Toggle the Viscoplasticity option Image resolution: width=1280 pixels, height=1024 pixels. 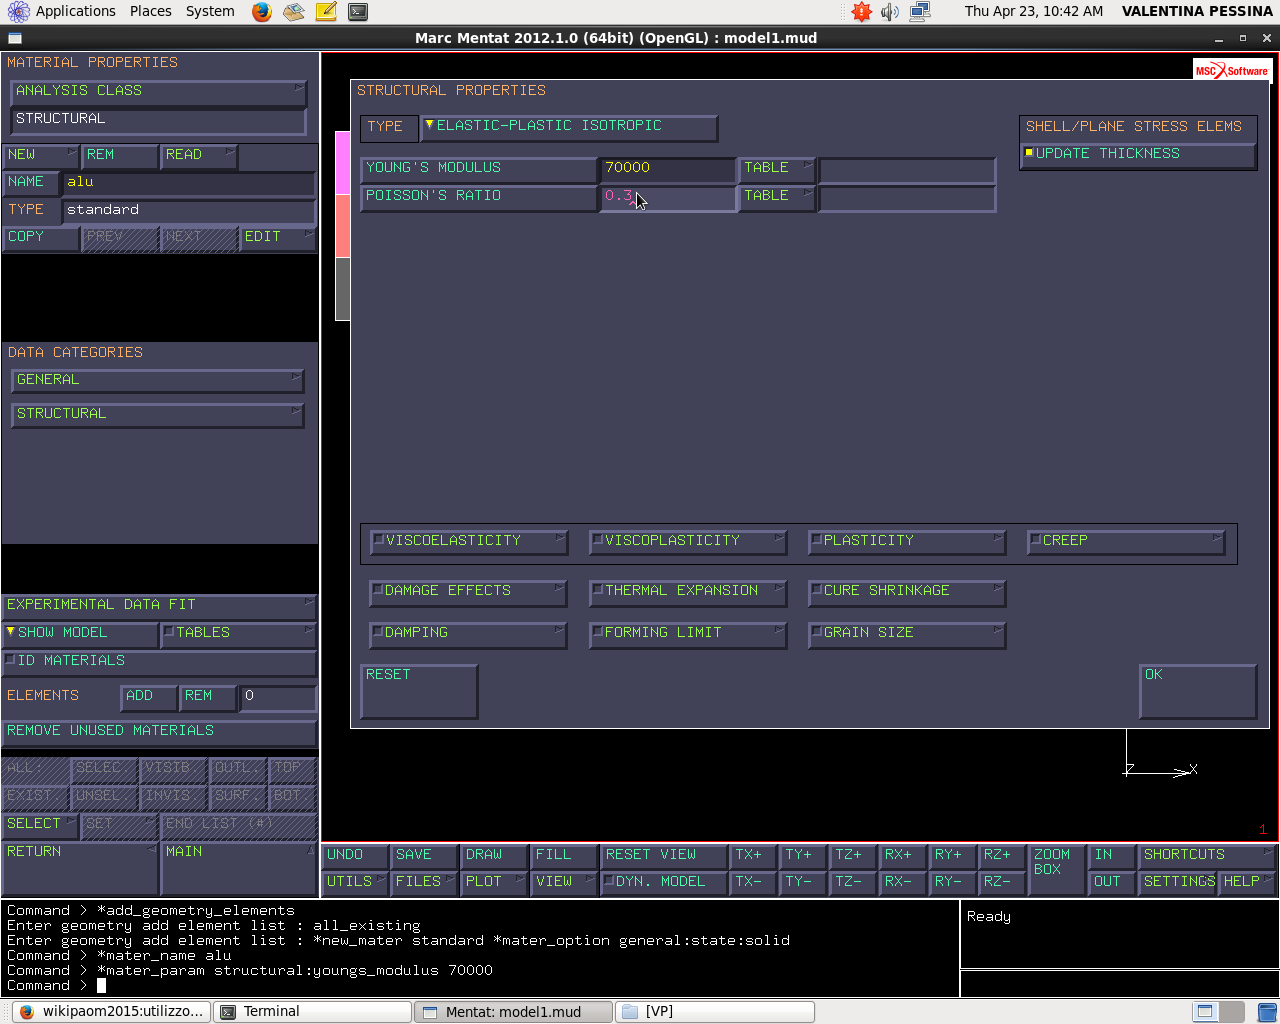tap(687, 541)
